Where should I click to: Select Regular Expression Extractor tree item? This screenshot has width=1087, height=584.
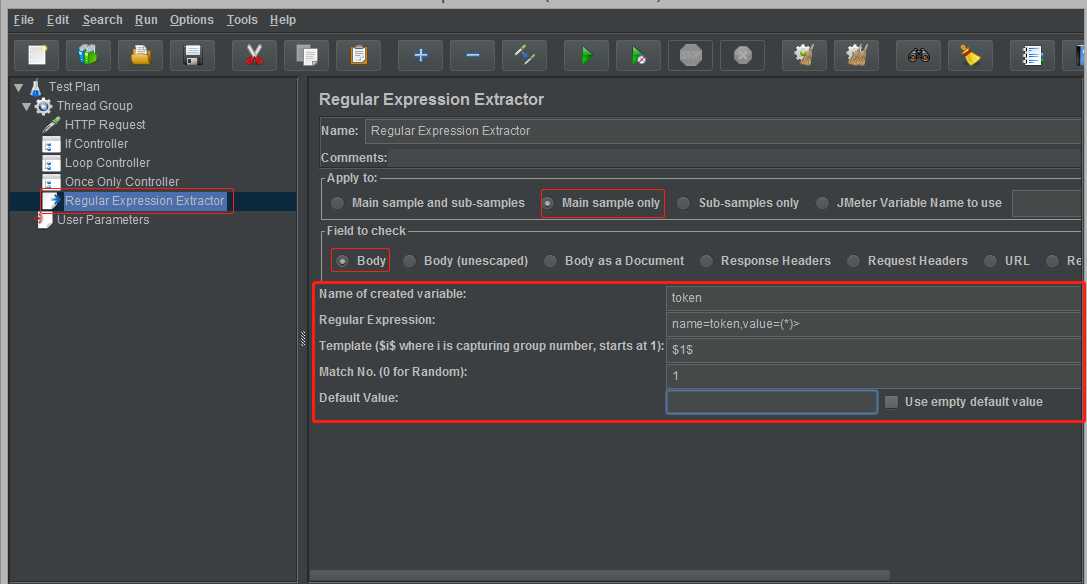point(144,200)
